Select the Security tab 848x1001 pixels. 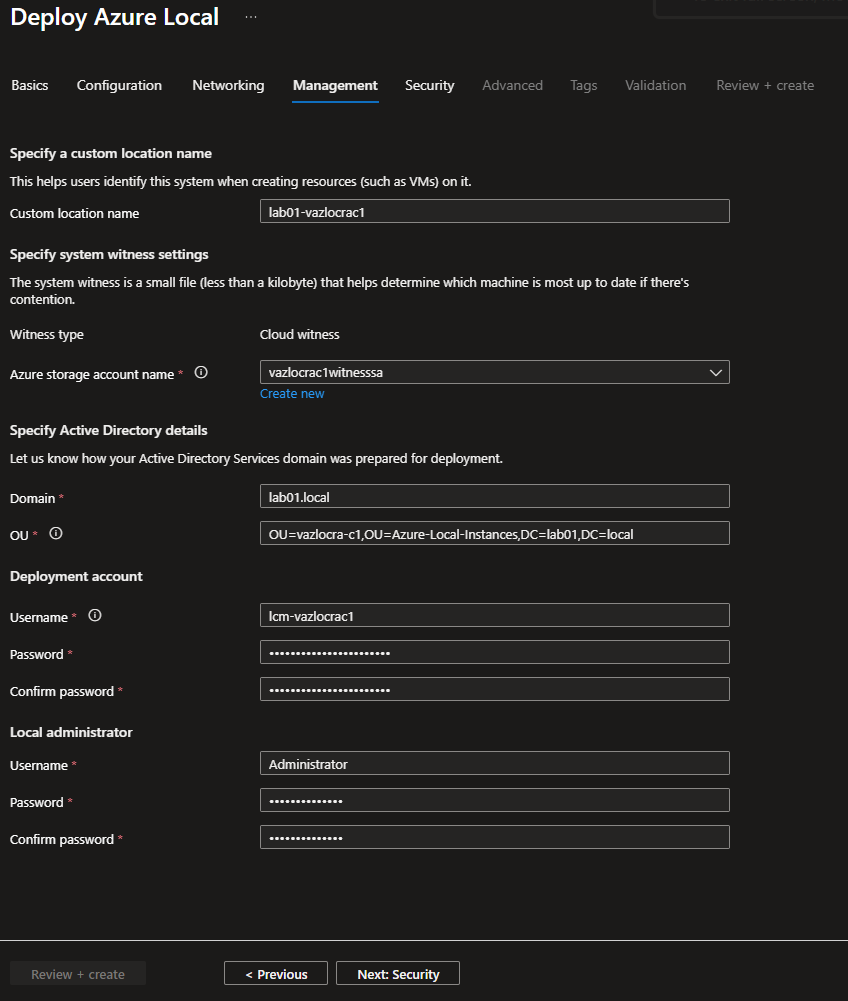[429, 85]
